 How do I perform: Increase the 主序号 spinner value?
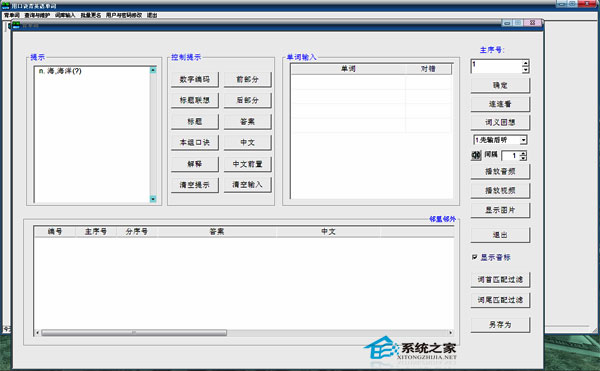(x=525, y=63)
